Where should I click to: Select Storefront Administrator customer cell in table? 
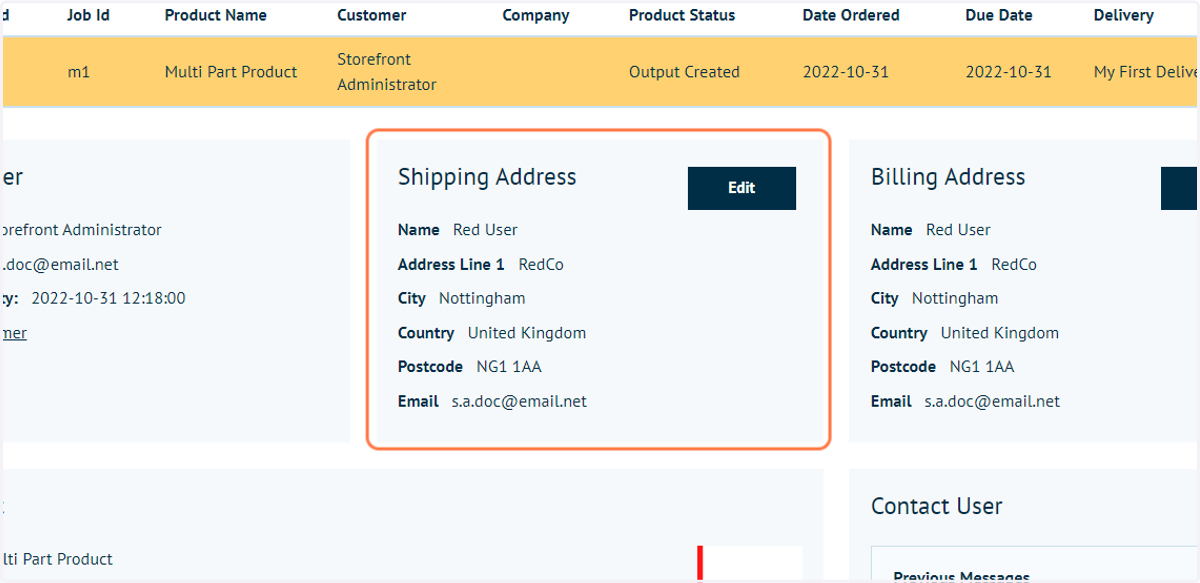pos(387,72)
